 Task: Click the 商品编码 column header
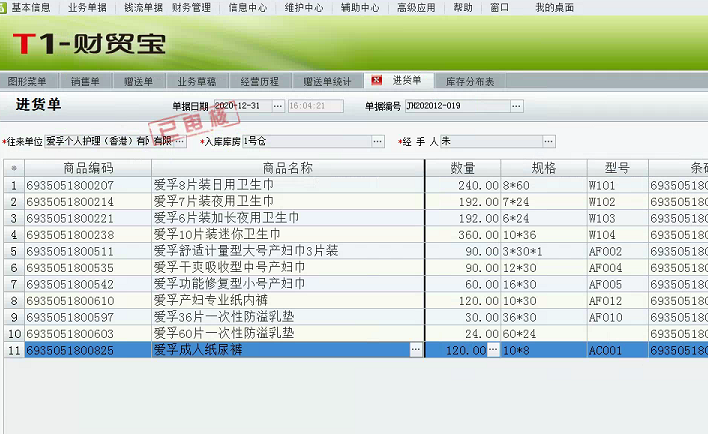coord(88,168)
